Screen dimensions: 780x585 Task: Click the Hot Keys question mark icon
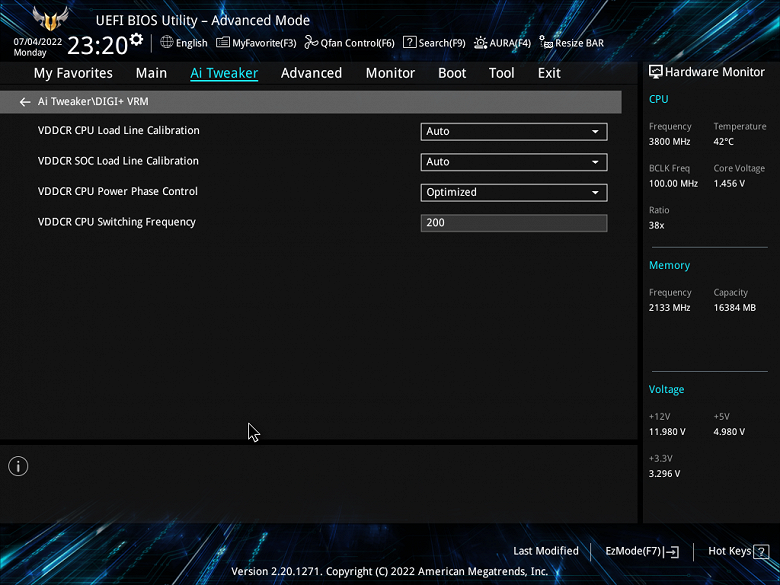pos(761,552)
